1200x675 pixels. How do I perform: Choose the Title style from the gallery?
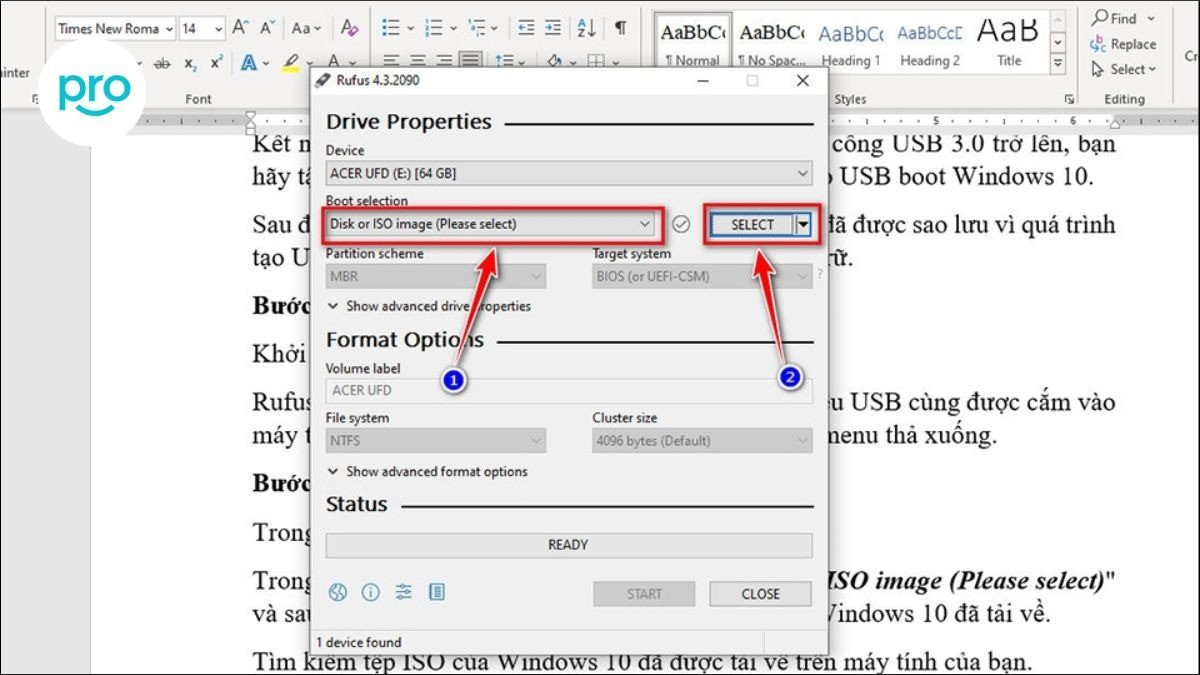tap(1007, 38)
